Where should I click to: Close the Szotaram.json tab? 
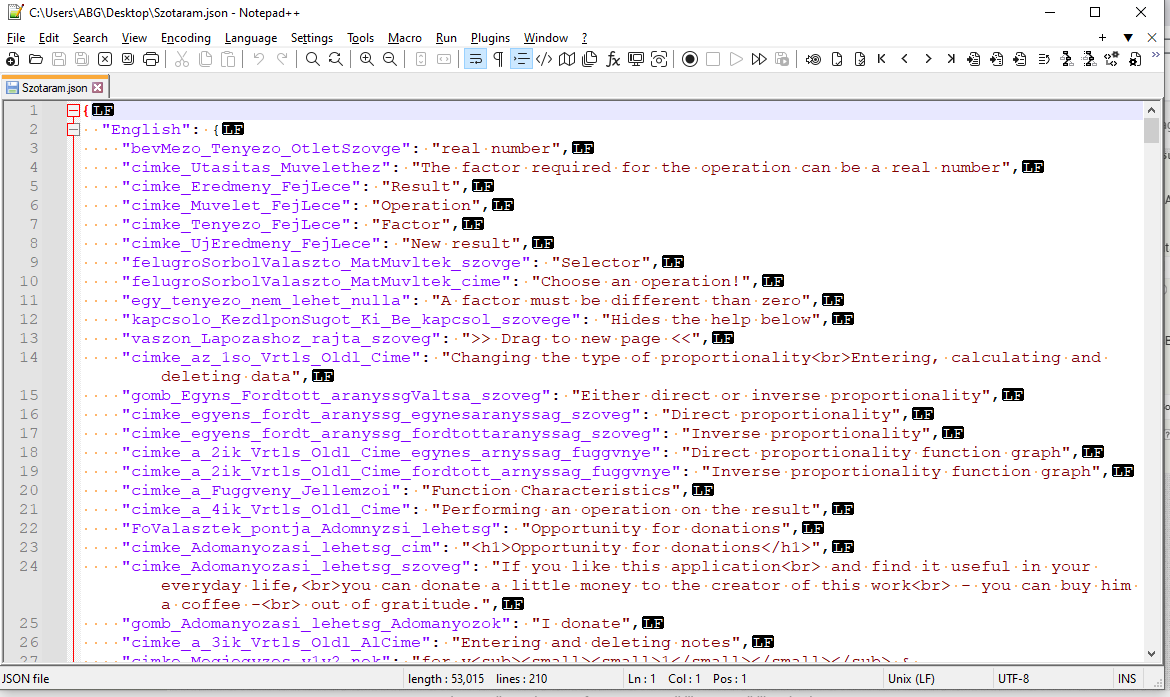pyautogui.click(x=98, y=88)
